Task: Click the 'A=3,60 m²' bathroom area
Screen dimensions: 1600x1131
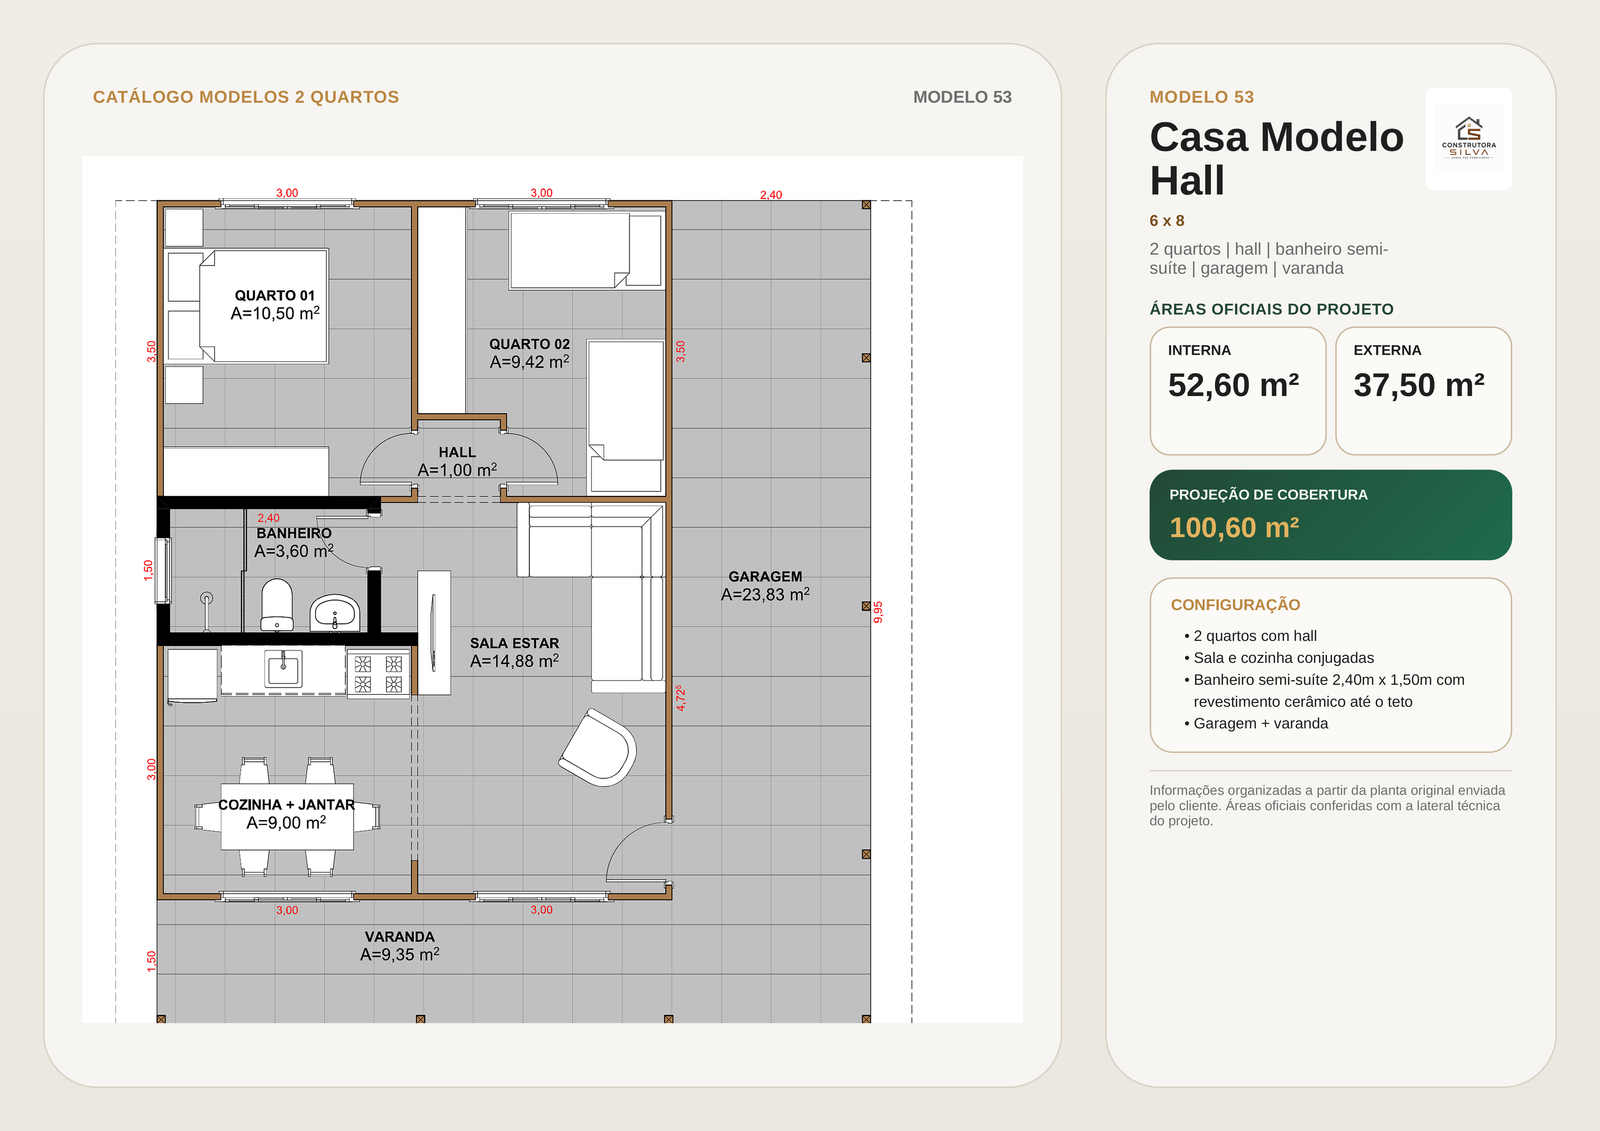Action: [x=294, y=551]
